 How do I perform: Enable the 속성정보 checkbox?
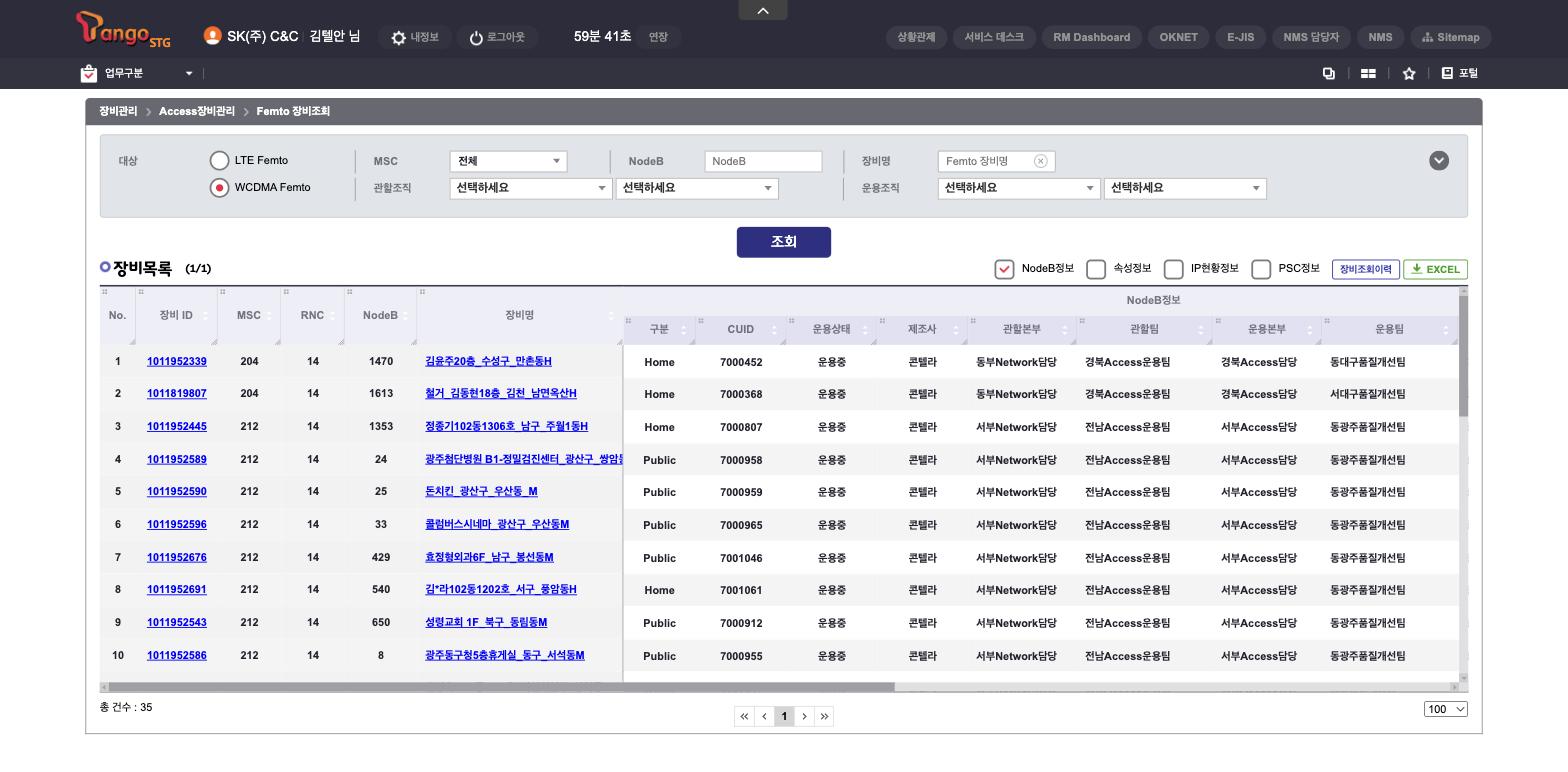1096,269
